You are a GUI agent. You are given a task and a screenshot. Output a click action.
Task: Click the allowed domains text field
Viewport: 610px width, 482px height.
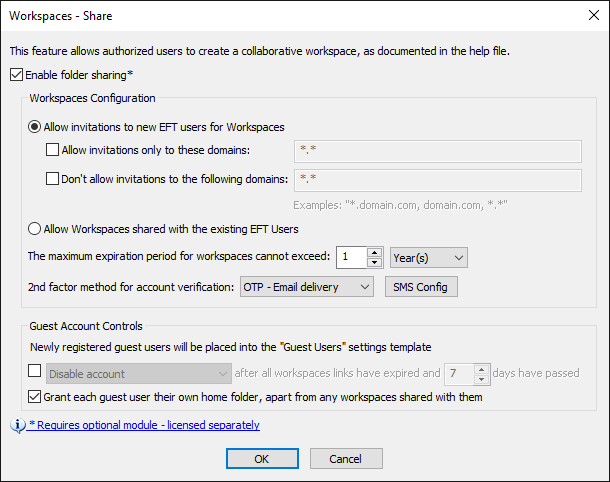438,151
